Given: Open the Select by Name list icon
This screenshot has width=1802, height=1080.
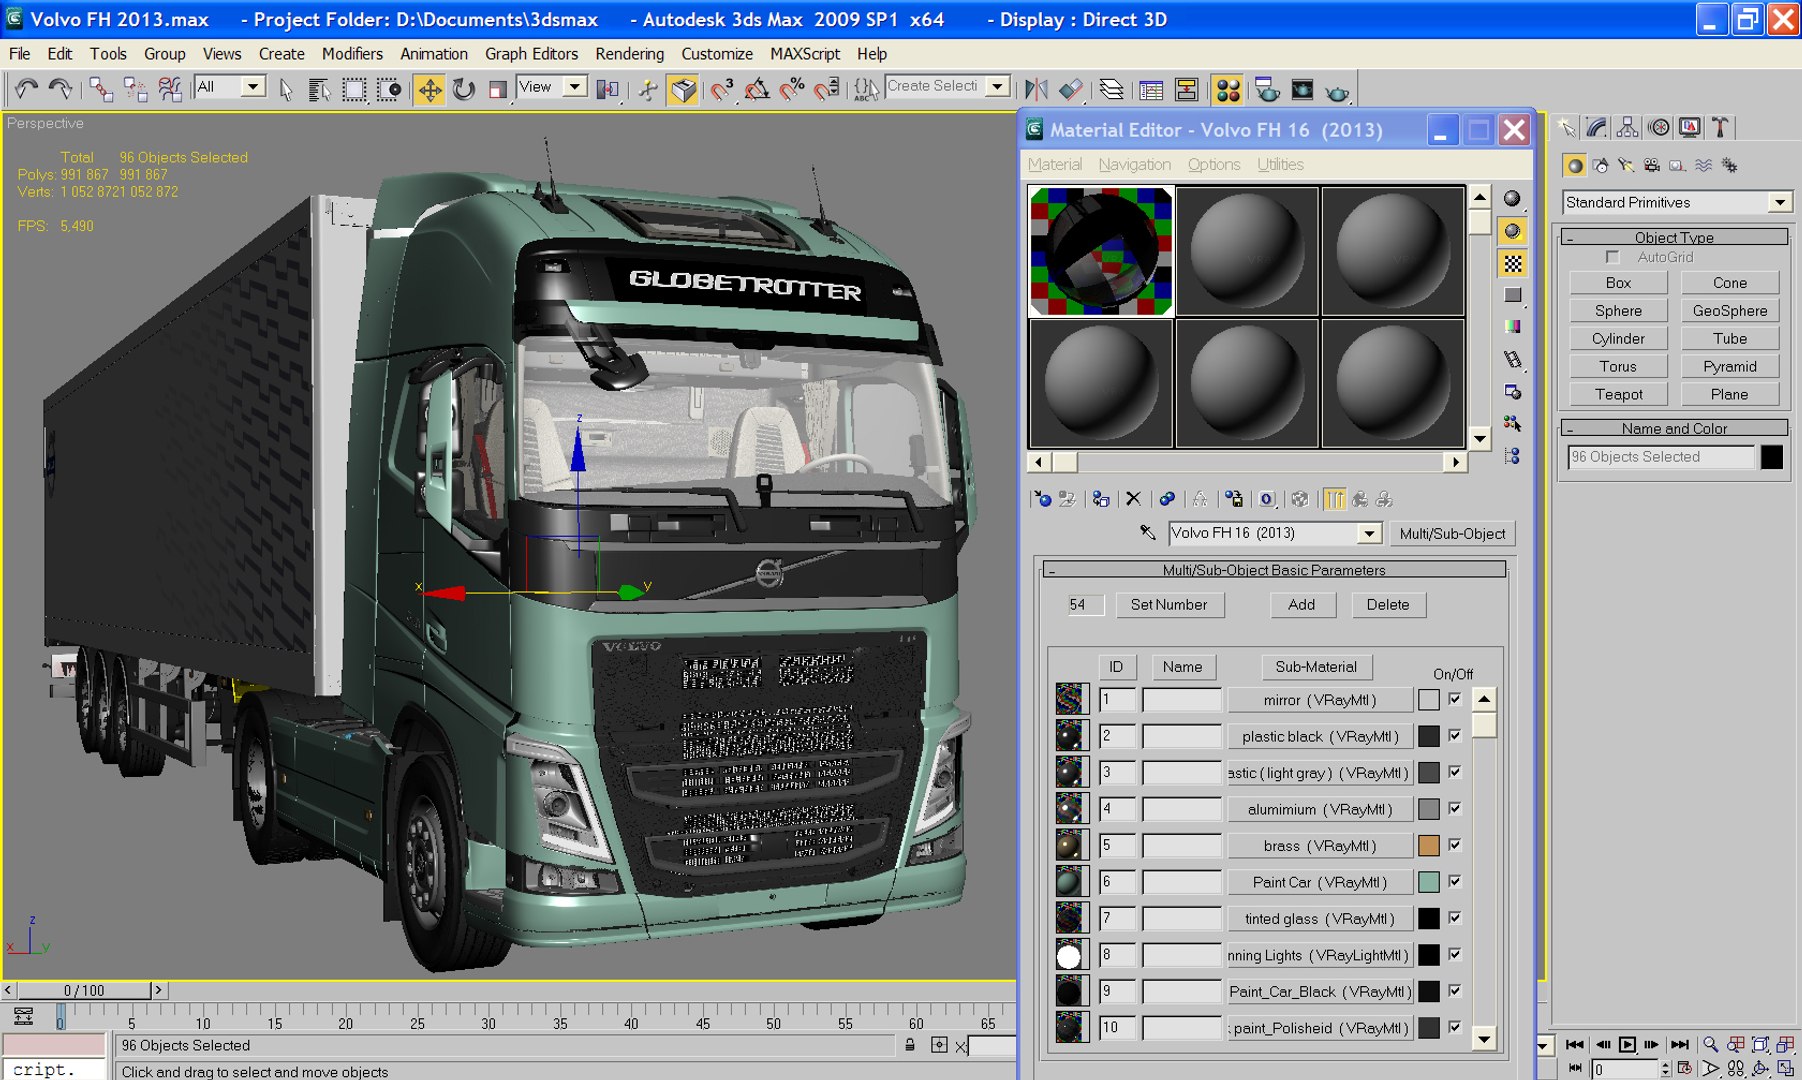Looking at the screenshot, I should [x=319, y=90].
